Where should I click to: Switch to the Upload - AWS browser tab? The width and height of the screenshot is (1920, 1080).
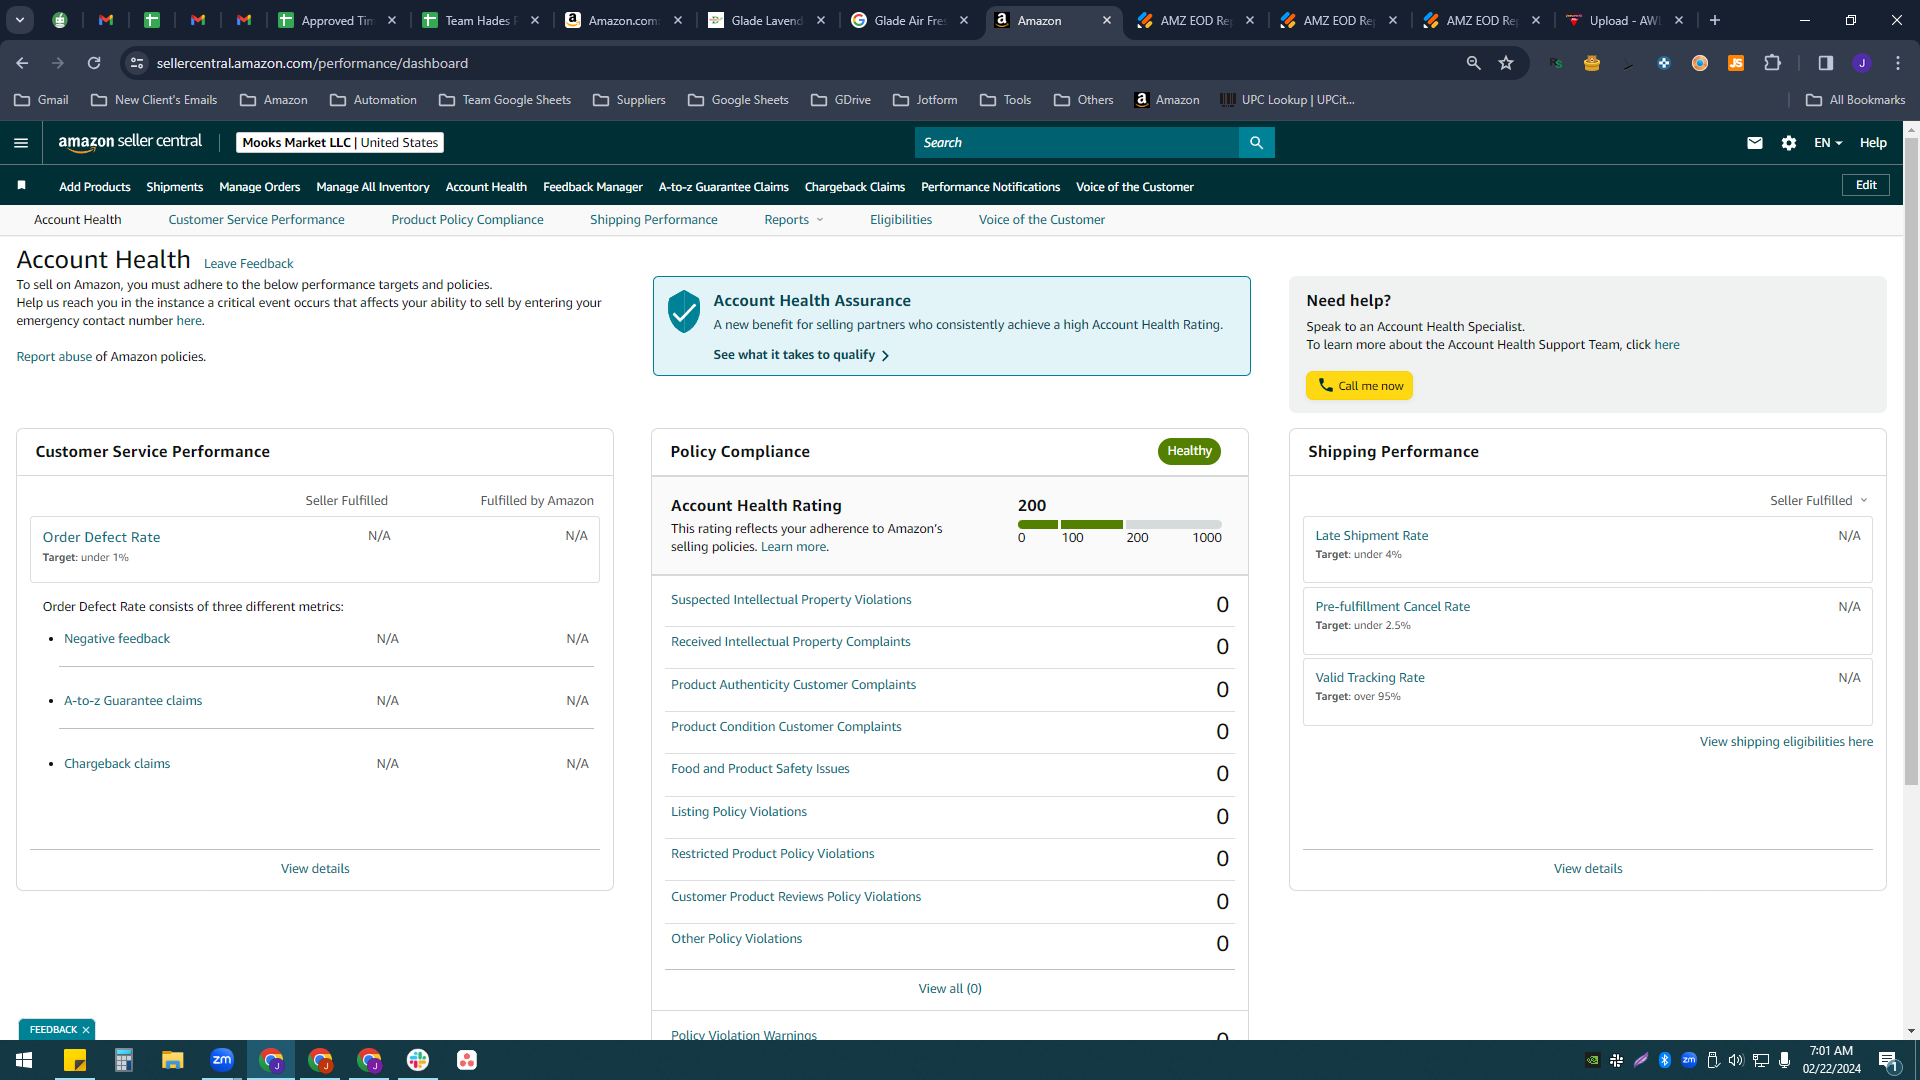click(1624, 20)
